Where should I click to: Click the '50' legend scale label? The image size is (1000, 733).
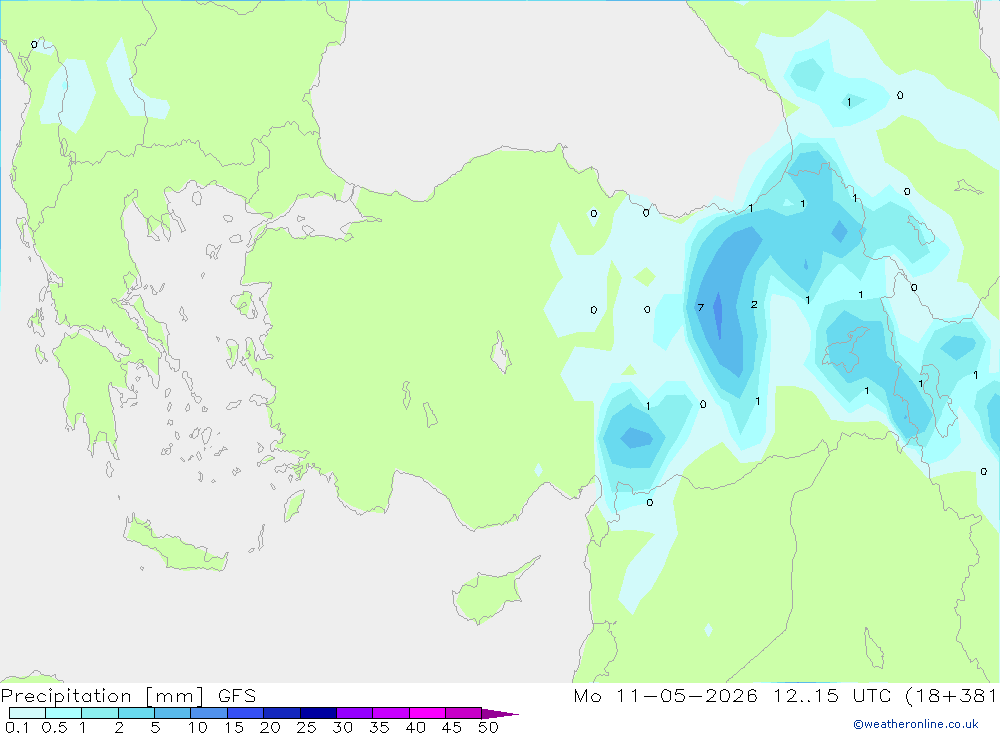488,727
